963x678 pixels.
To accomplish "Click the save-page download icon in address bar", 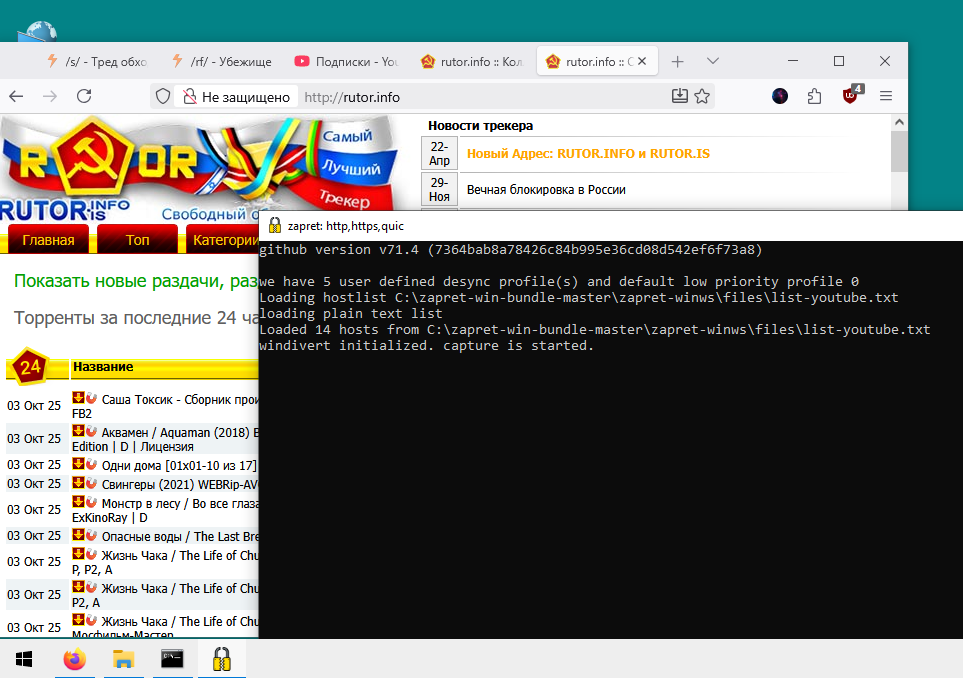I will click(x=680, y=95).
